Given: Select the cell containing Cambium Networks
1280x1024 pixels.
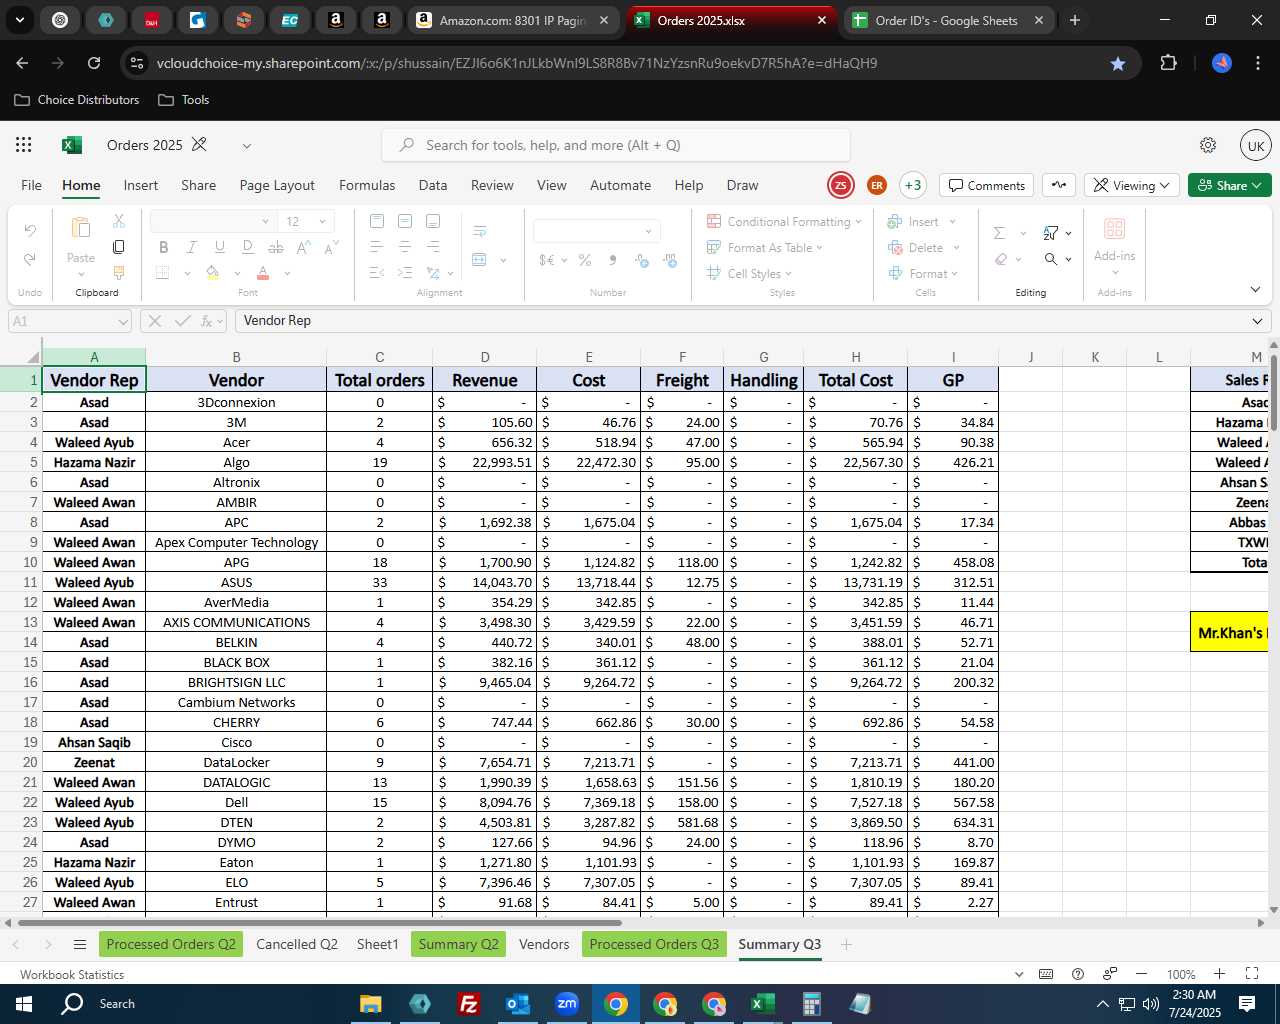Looking at the screenshot, I should click(x=236, y=702).
